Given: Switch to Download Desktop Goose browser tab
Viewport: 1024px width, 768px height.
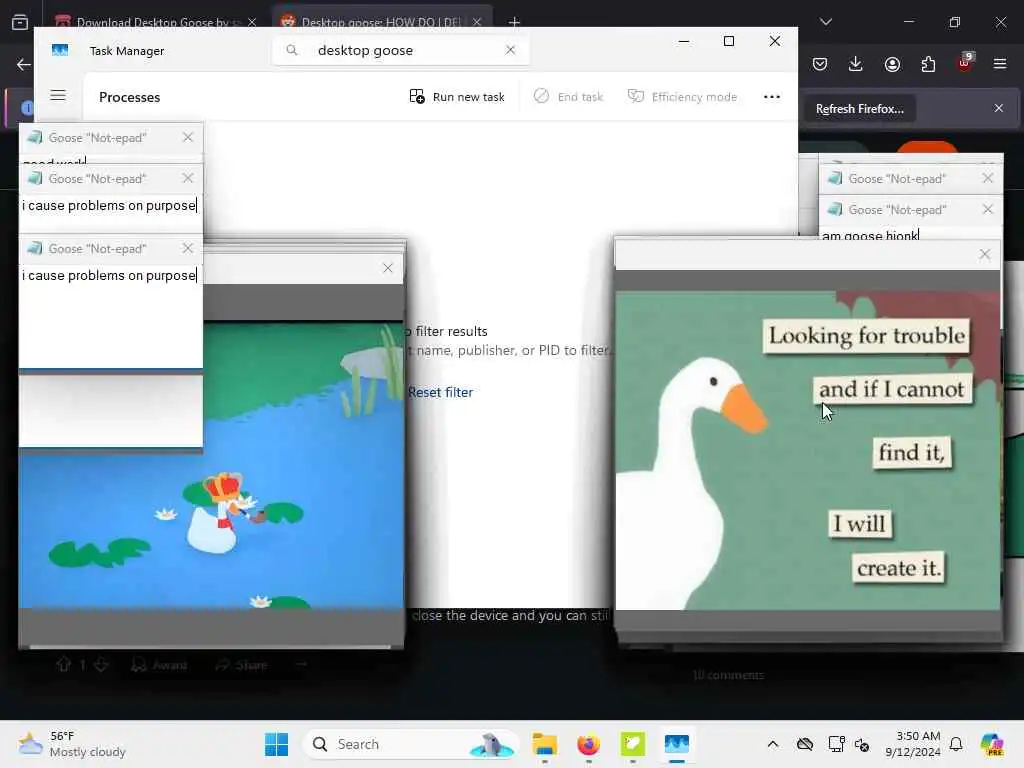Looking at the screenshot, I should click(154, 22).
